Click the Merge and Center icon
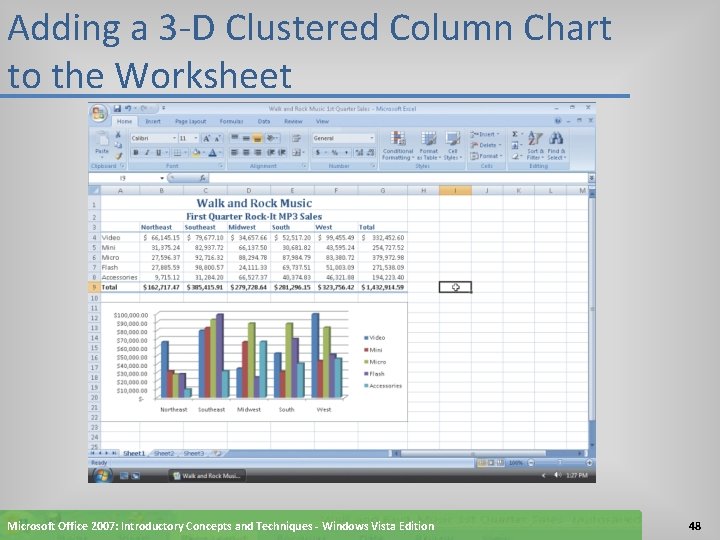Viewport: 720px width, 540px height. pyautogui.click(x=297, y=152)
